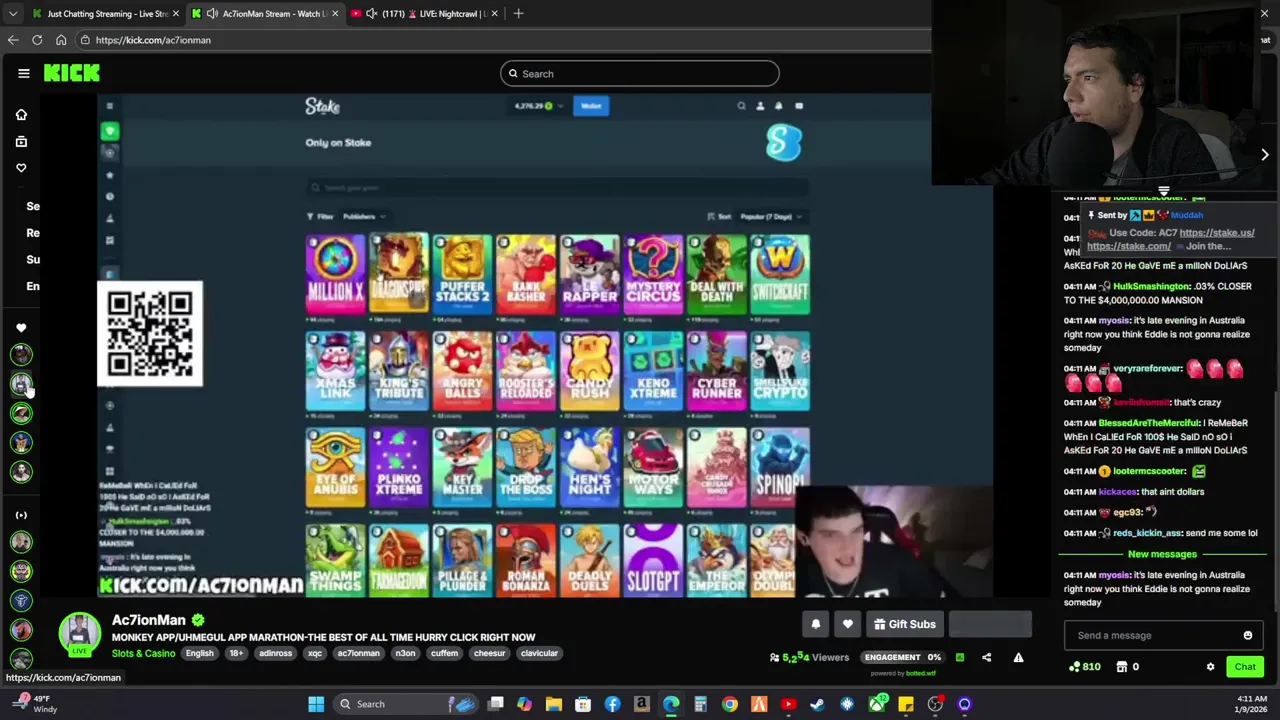Open veryrareforever's chat profile

pyautogui.click(x=1148, y=368)
